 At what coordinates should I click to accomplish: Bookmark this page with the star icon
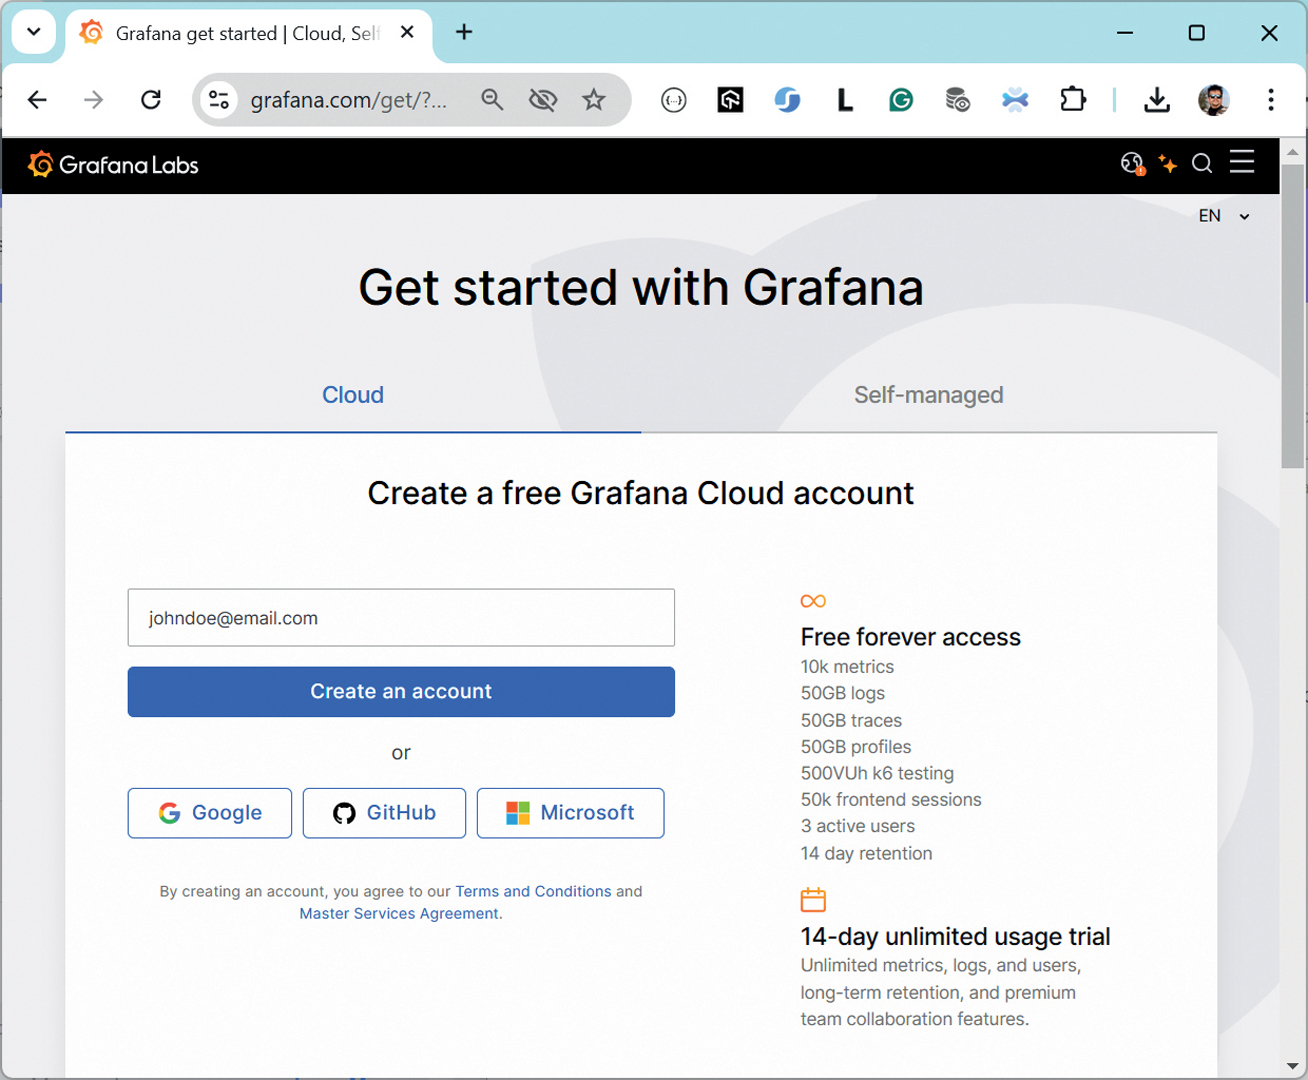pos(594,99)
